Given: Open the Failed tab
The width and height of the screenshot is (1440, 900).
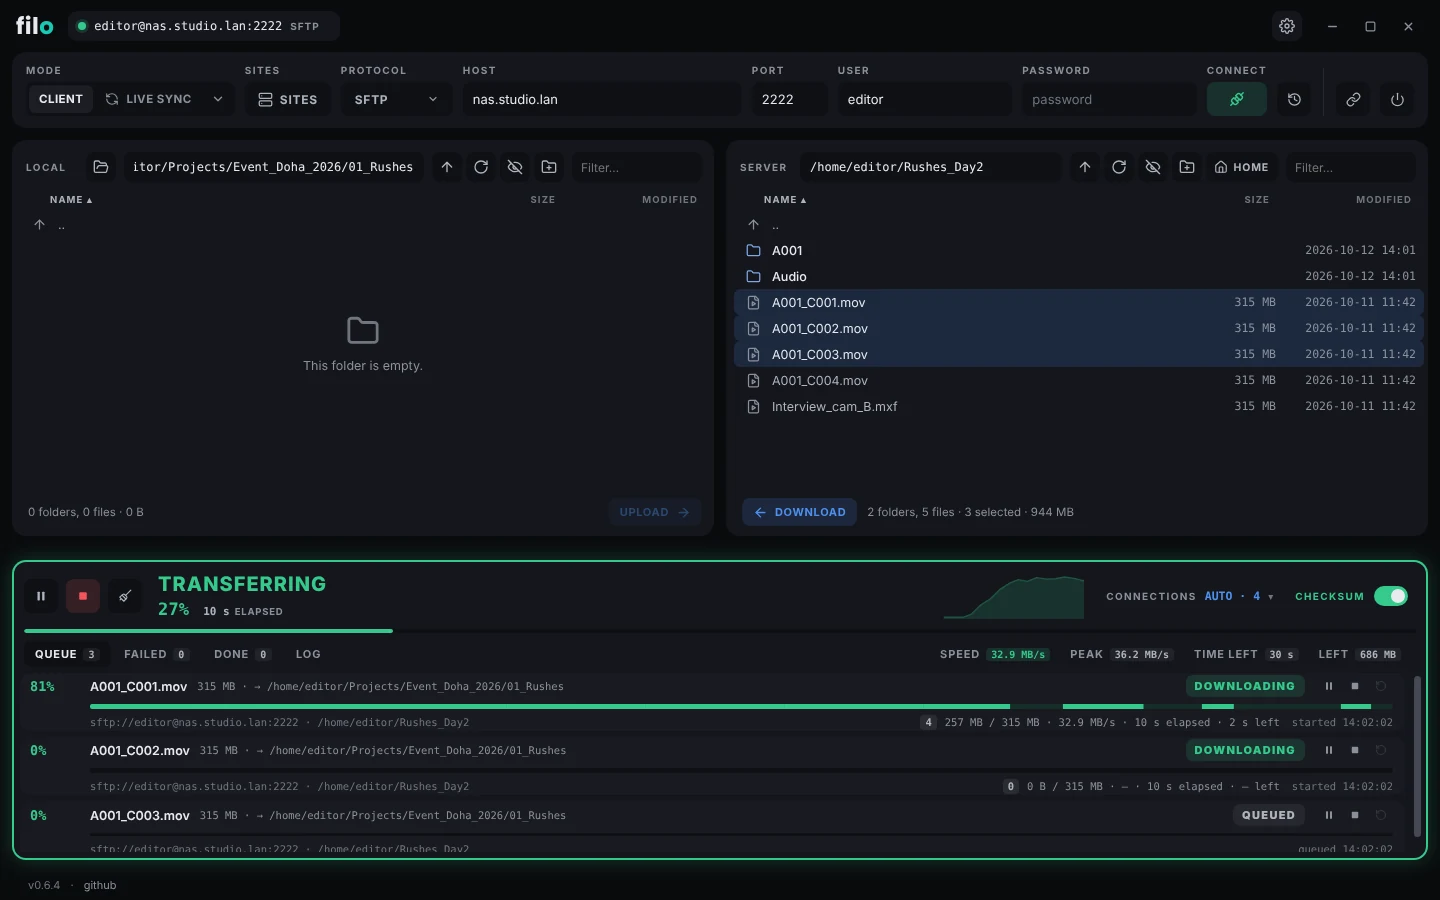Looking at the screenshot, I should click(156, 654).
